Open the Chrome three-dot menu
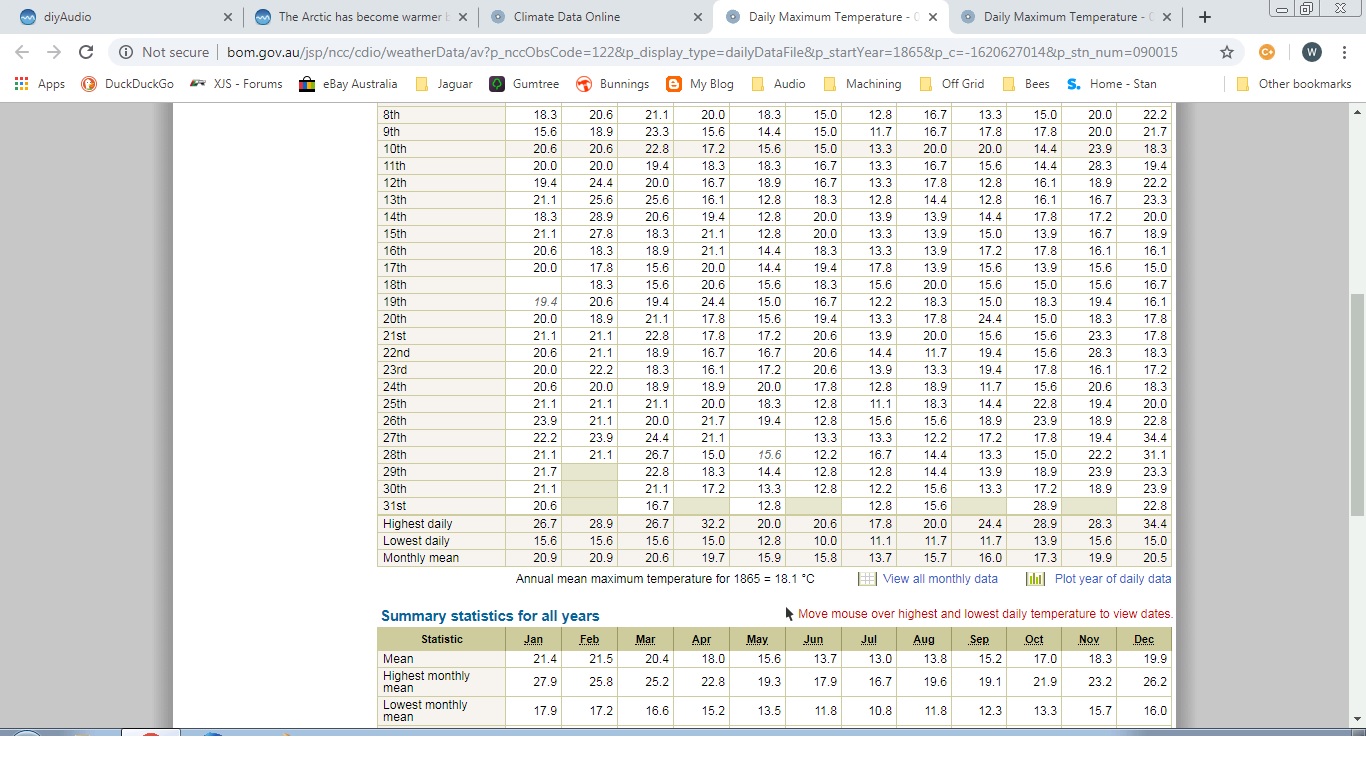The height and width of the screenshot is (768, 1366). 1344,52
